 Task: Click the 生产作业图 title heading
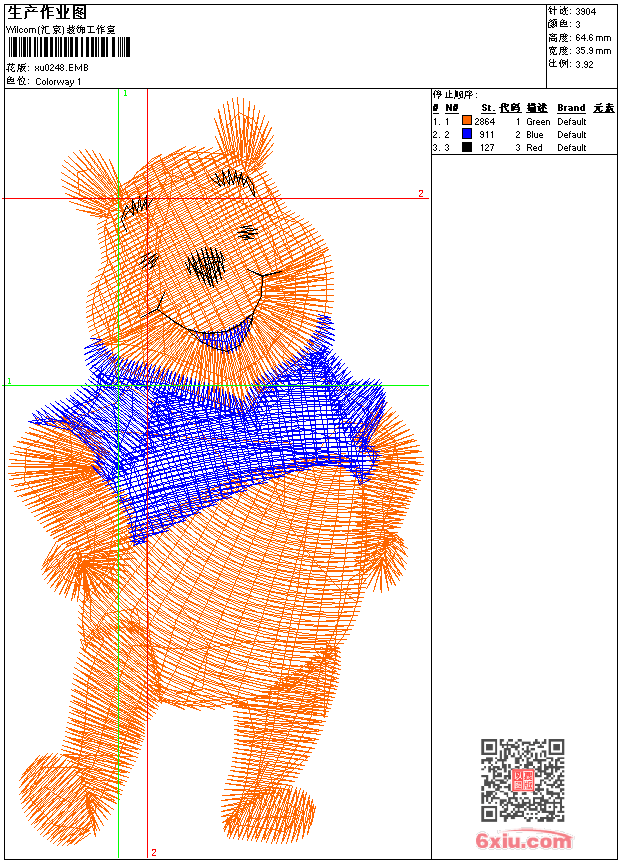point(47,13)
